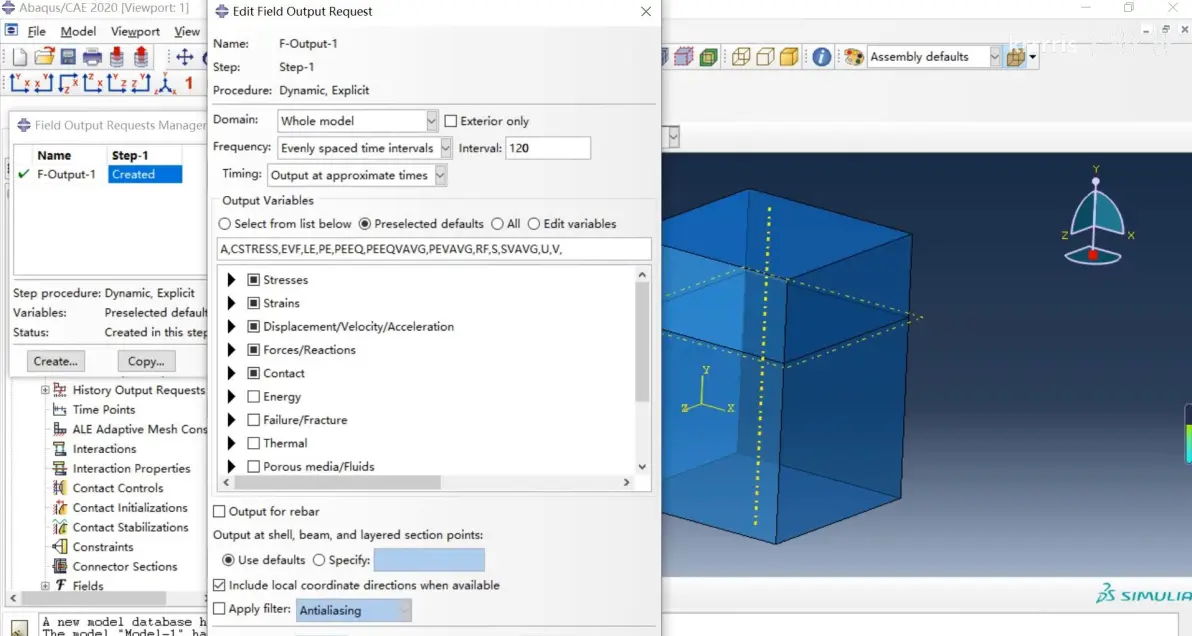Click the shaded render style cube
The image size is (1192, 636).
click(x=790, y=57)
